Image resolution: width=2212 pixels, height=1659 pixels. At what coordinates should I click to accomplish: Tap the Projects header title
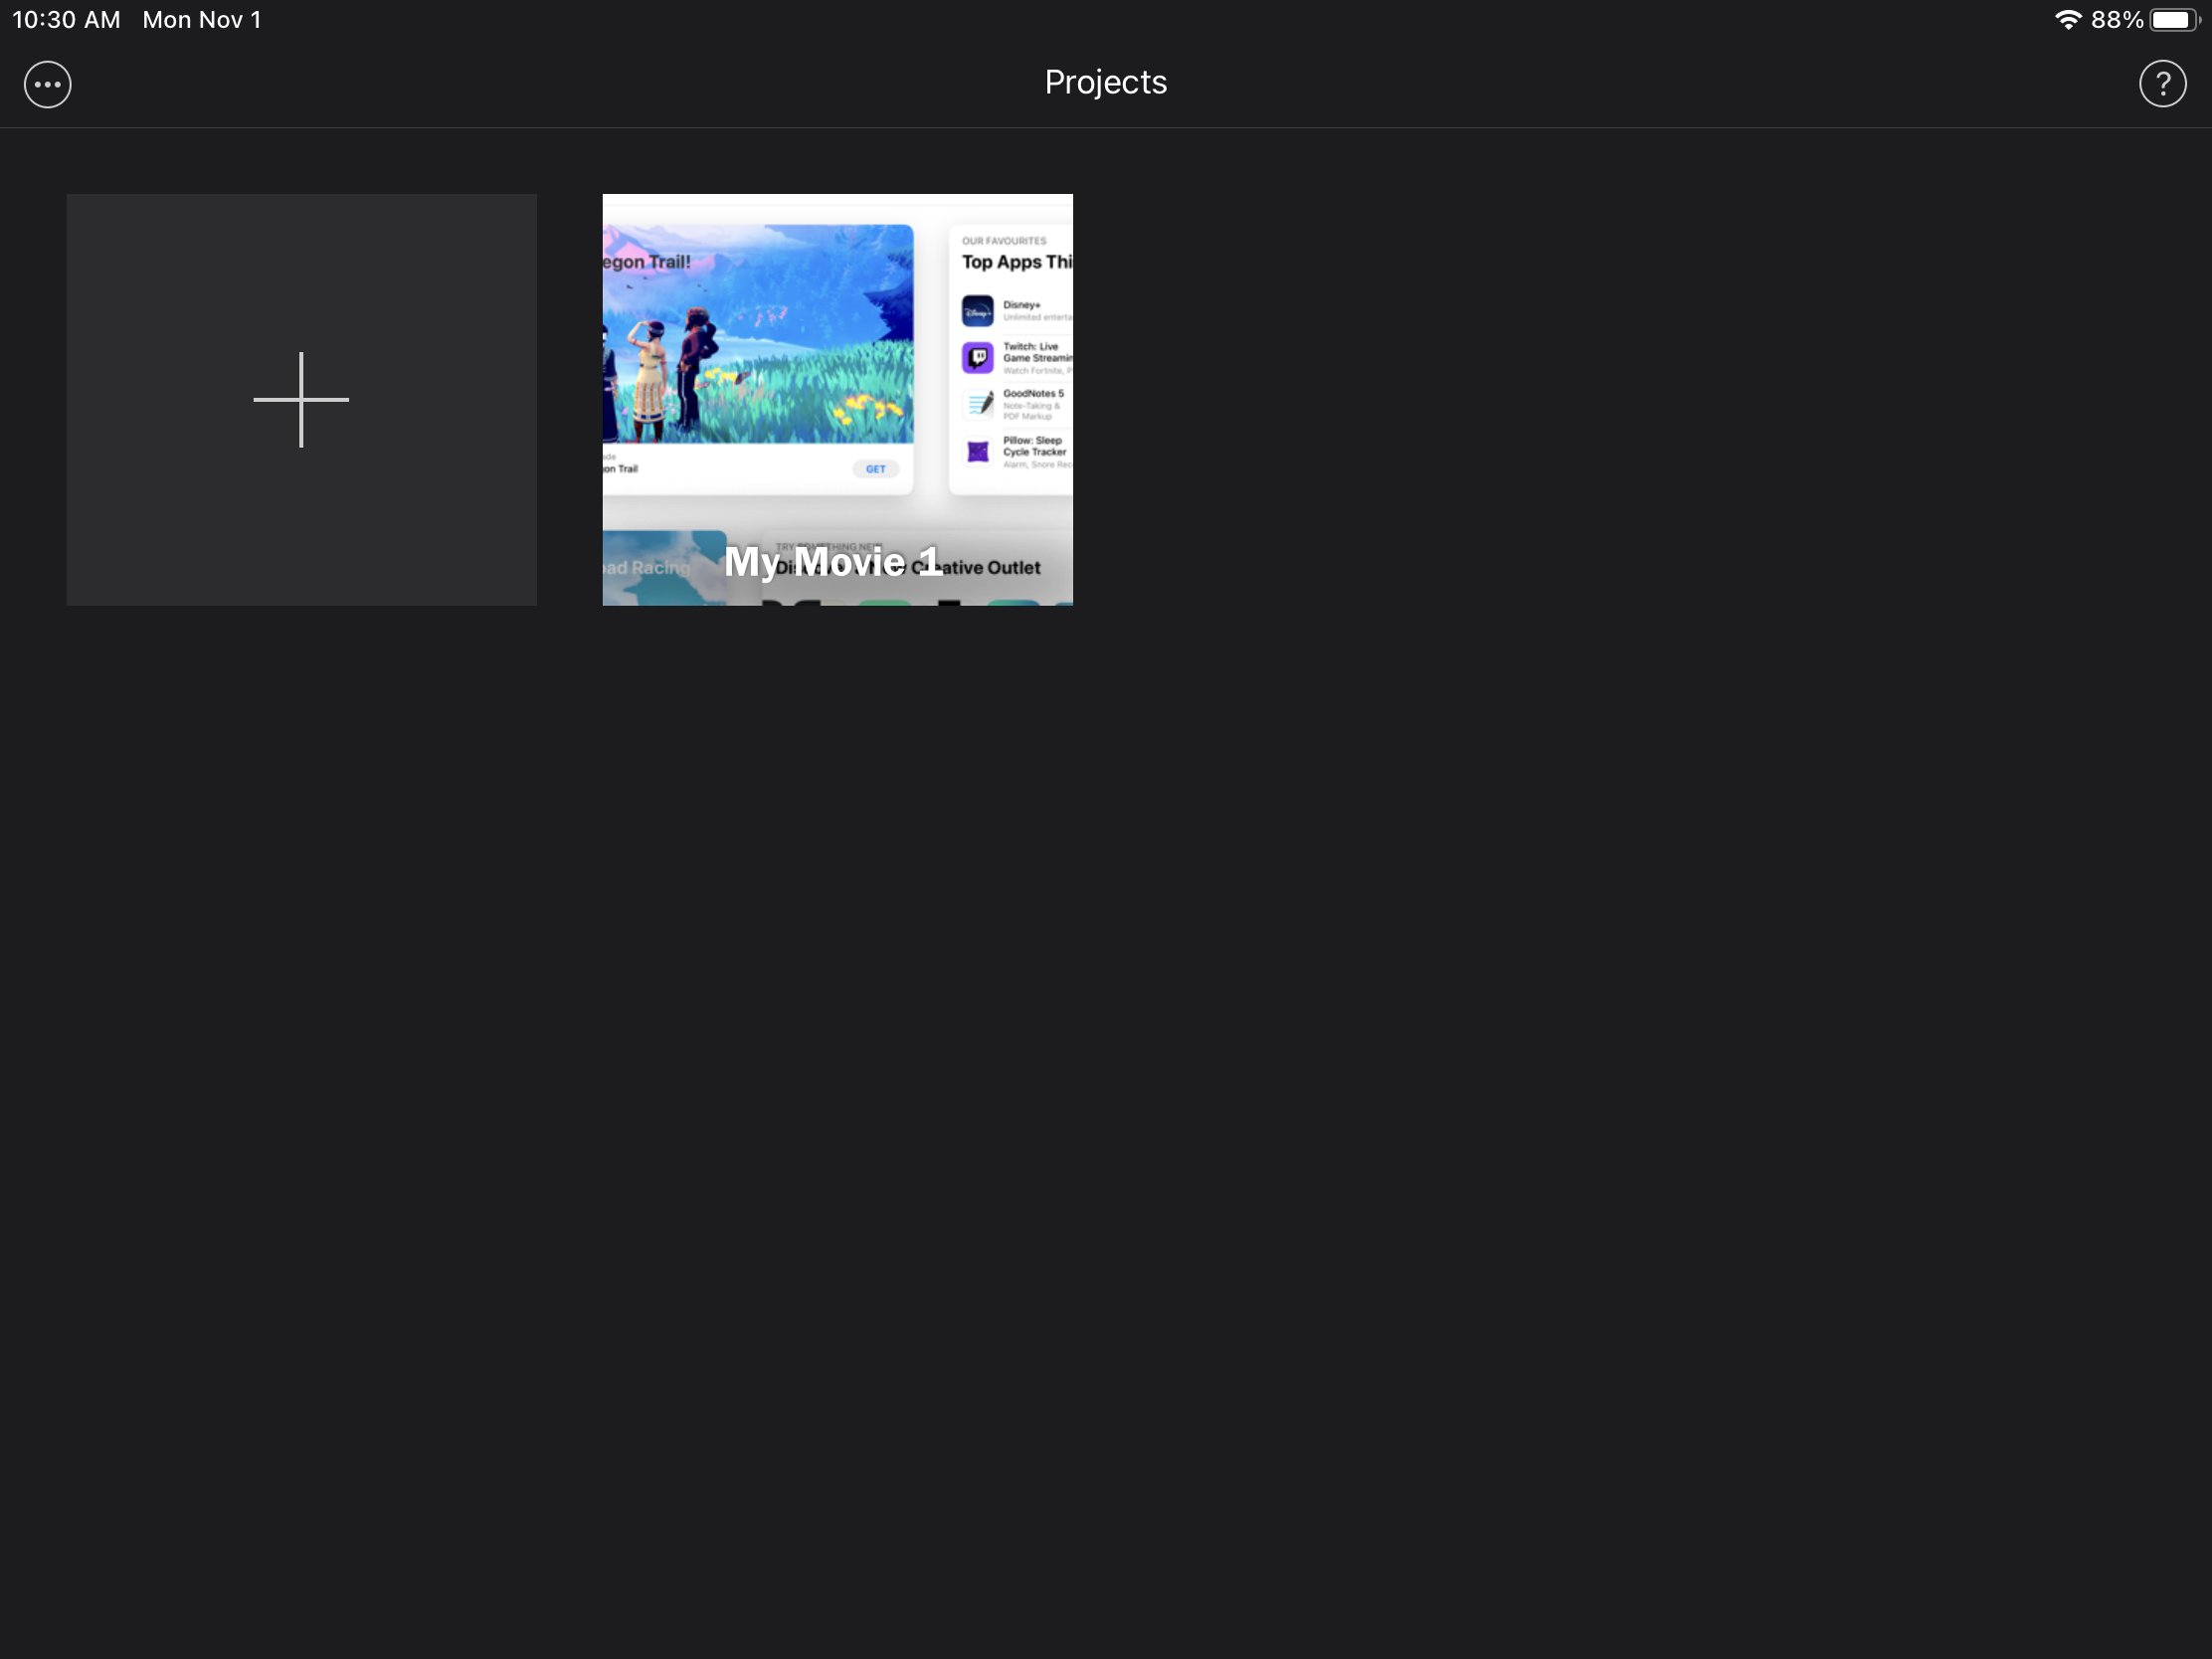pos(1105,82)
